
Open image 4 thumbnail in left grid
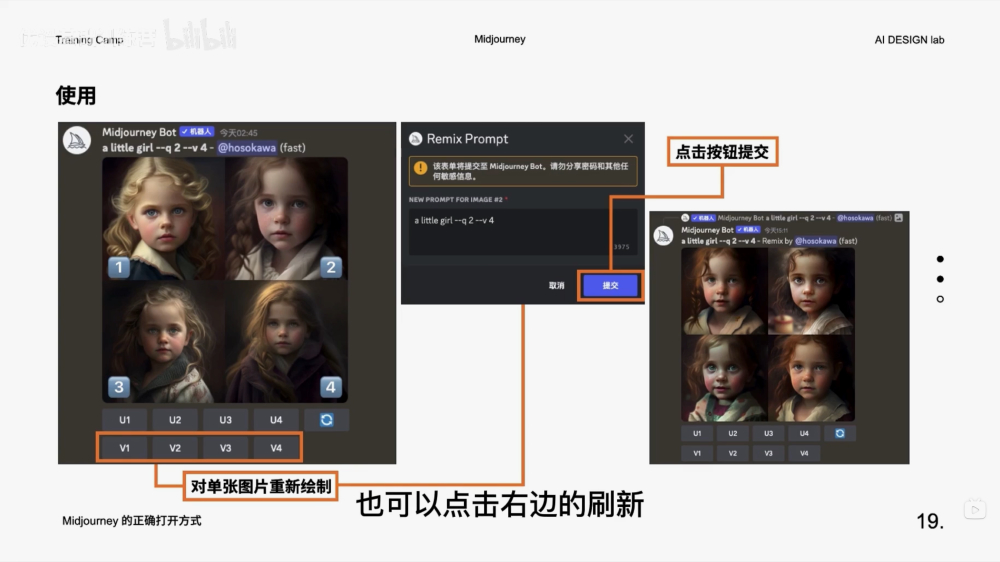pyautogui.click(x=286, y=341)
